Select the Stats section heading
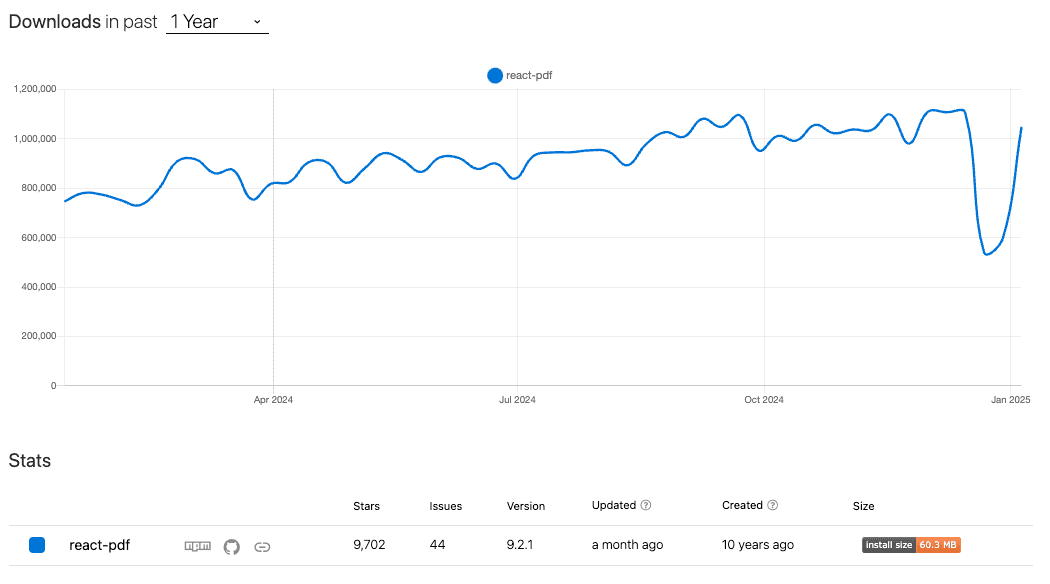The image size is (1050, 584). pos(30,461)
